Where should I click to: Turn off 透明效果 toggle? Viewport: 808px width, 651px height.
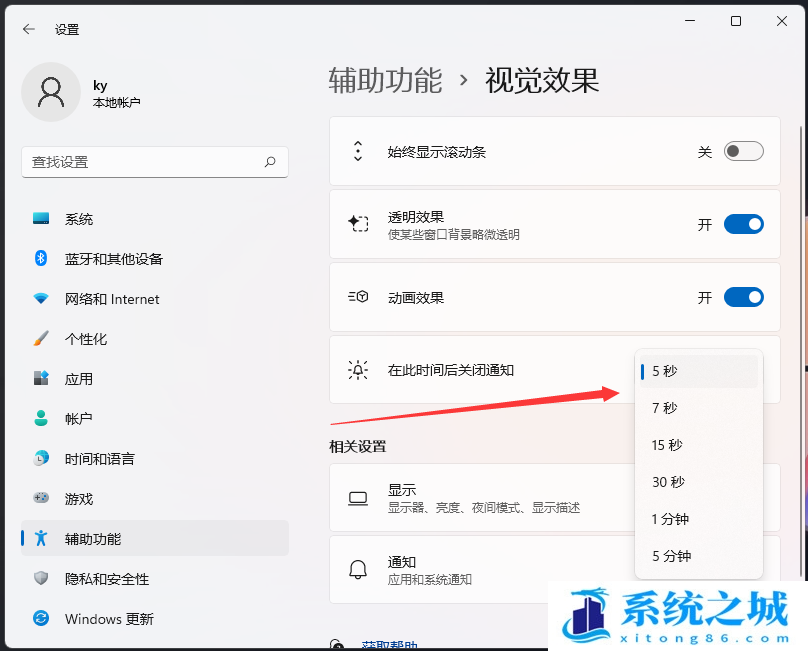[x=744, y=224]
